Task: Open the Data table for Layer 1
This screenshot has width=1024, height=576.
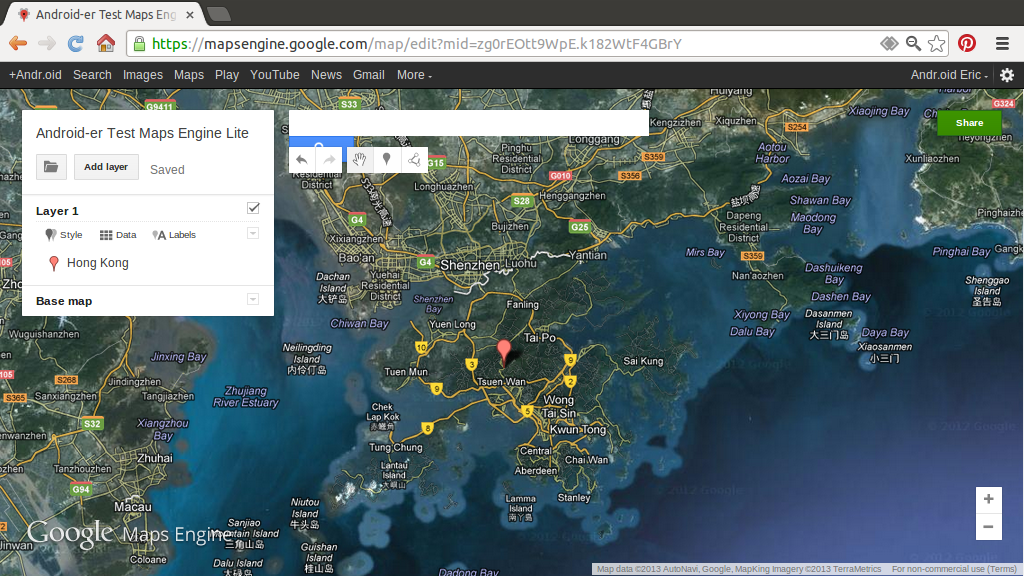Action: 117,234
